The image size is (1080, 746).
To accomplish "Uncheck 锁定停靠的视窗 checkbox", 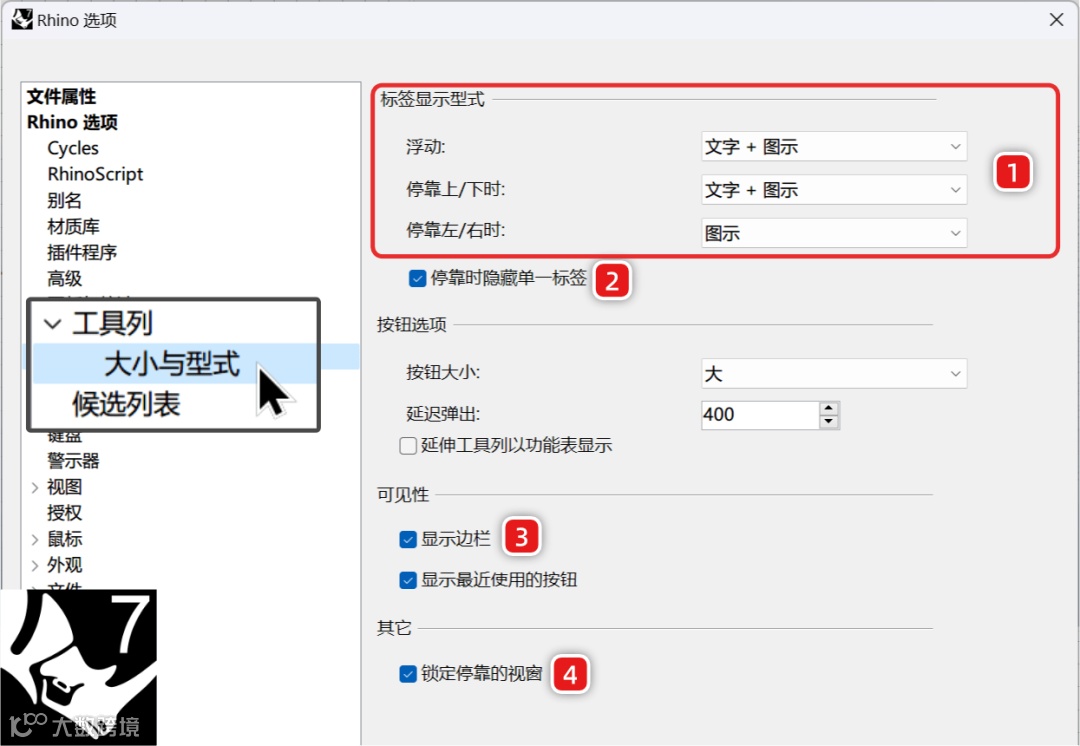I will [408, 674].
